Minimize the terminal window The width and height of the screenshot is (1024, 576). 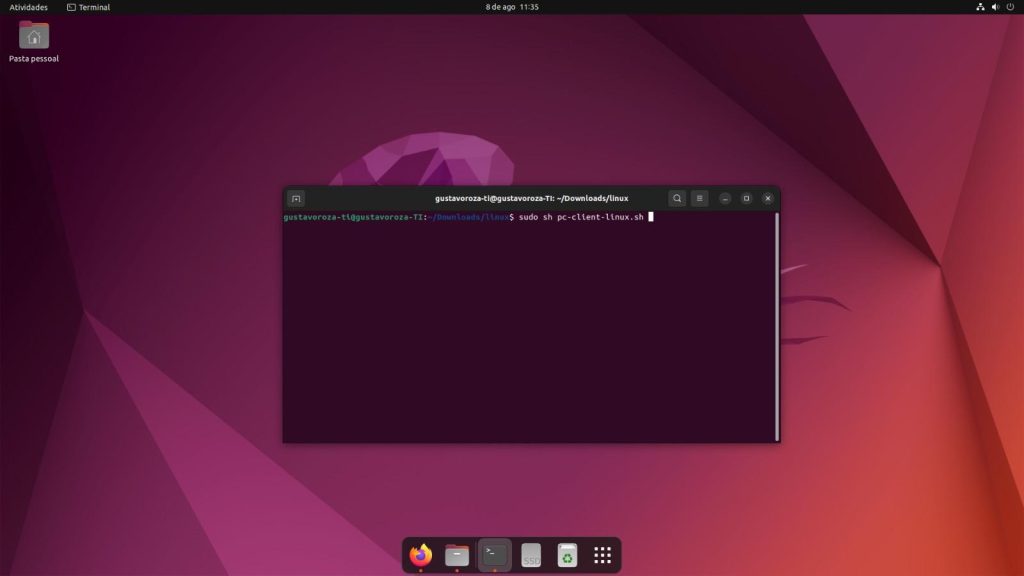coord(725,198)
